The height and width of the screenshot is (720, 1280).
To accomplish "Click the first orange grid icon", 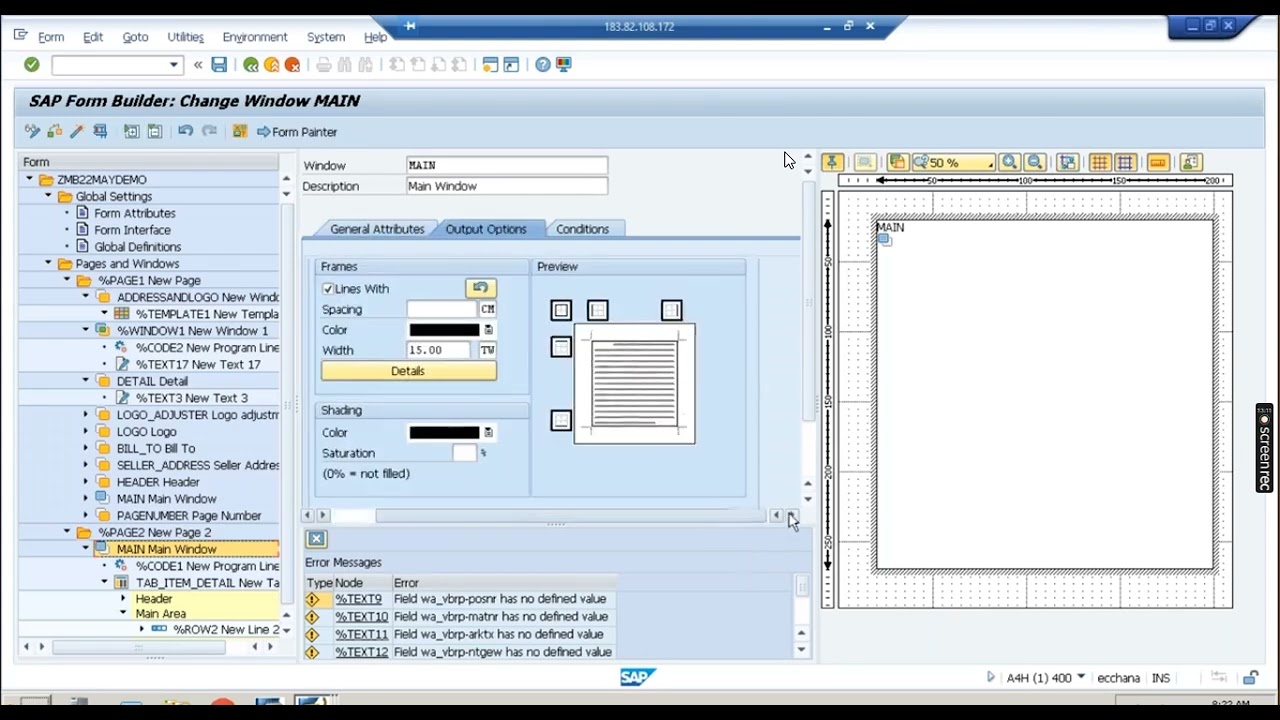I will coord(1100,162).
